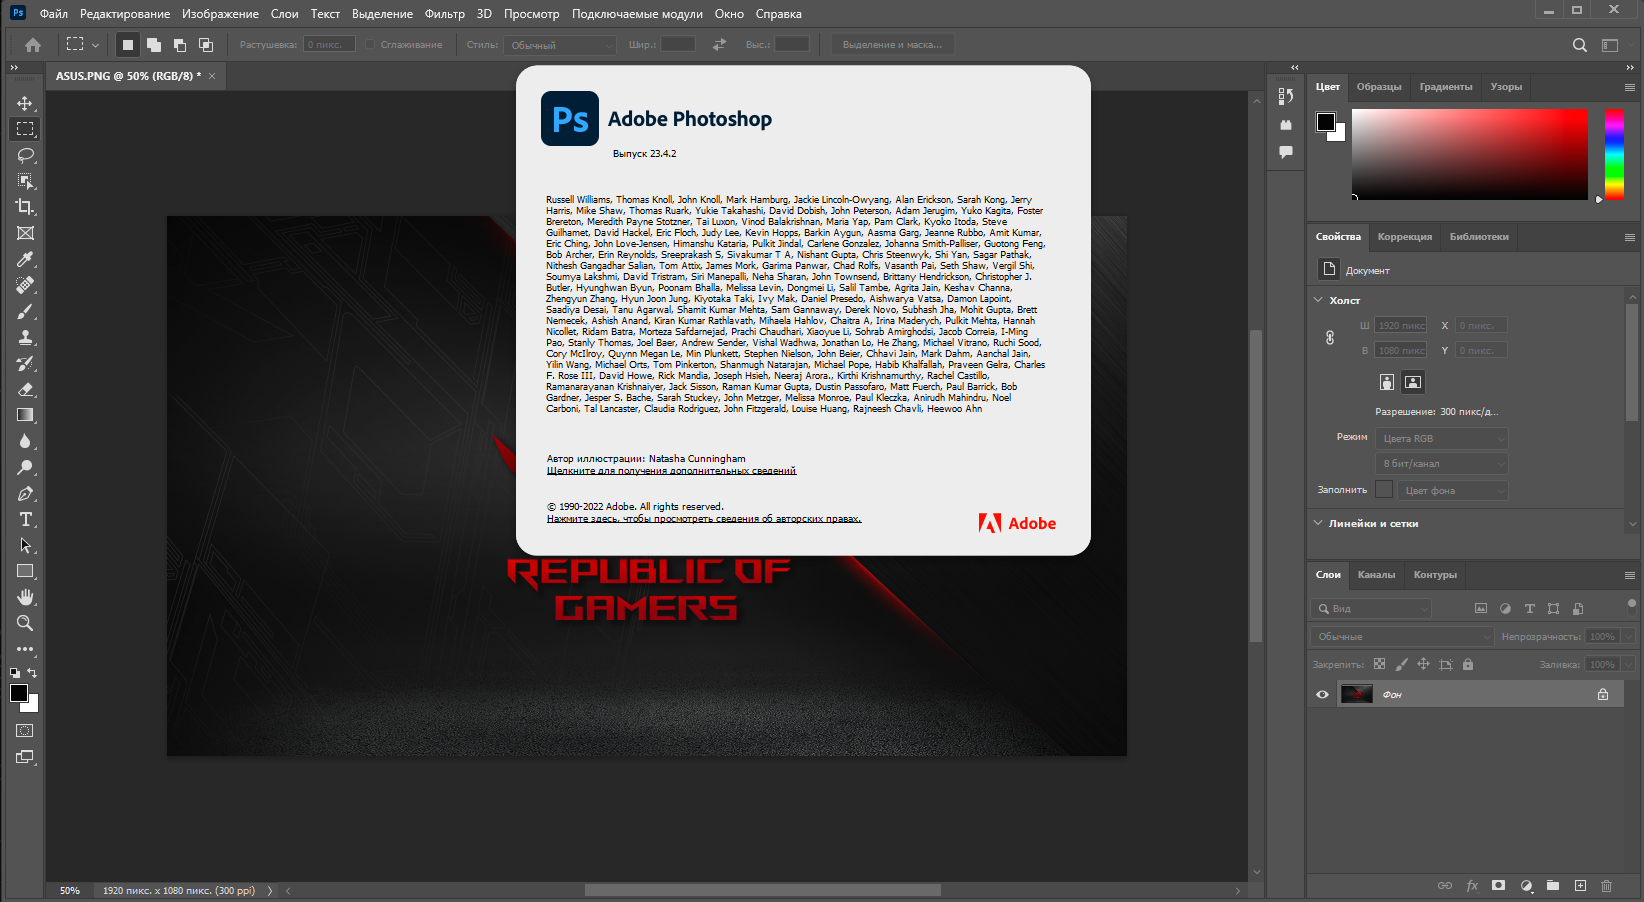Switch to the Каналы tab
Image resolution: width=1644 pixels, height=902 pixels.
1376,575
